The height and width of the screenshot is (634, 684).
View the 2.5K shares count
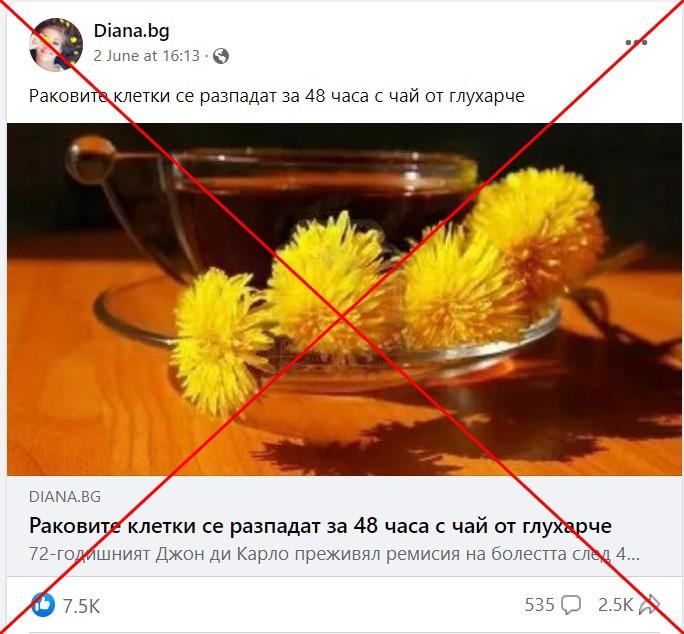pos(615,605)
